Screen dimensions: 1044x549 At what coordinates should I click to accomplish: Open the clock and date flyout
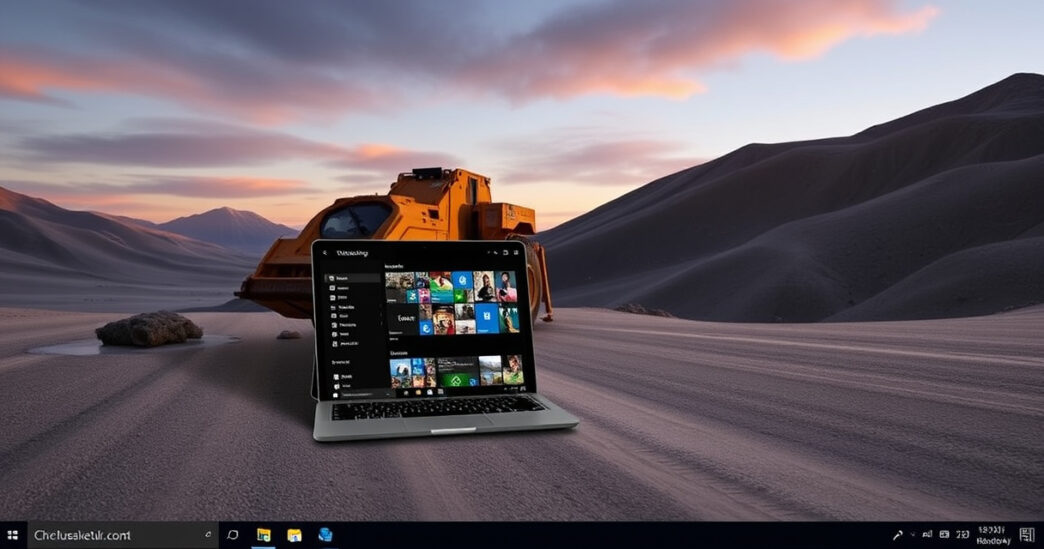pyautogui.click(x=993, y=534)
